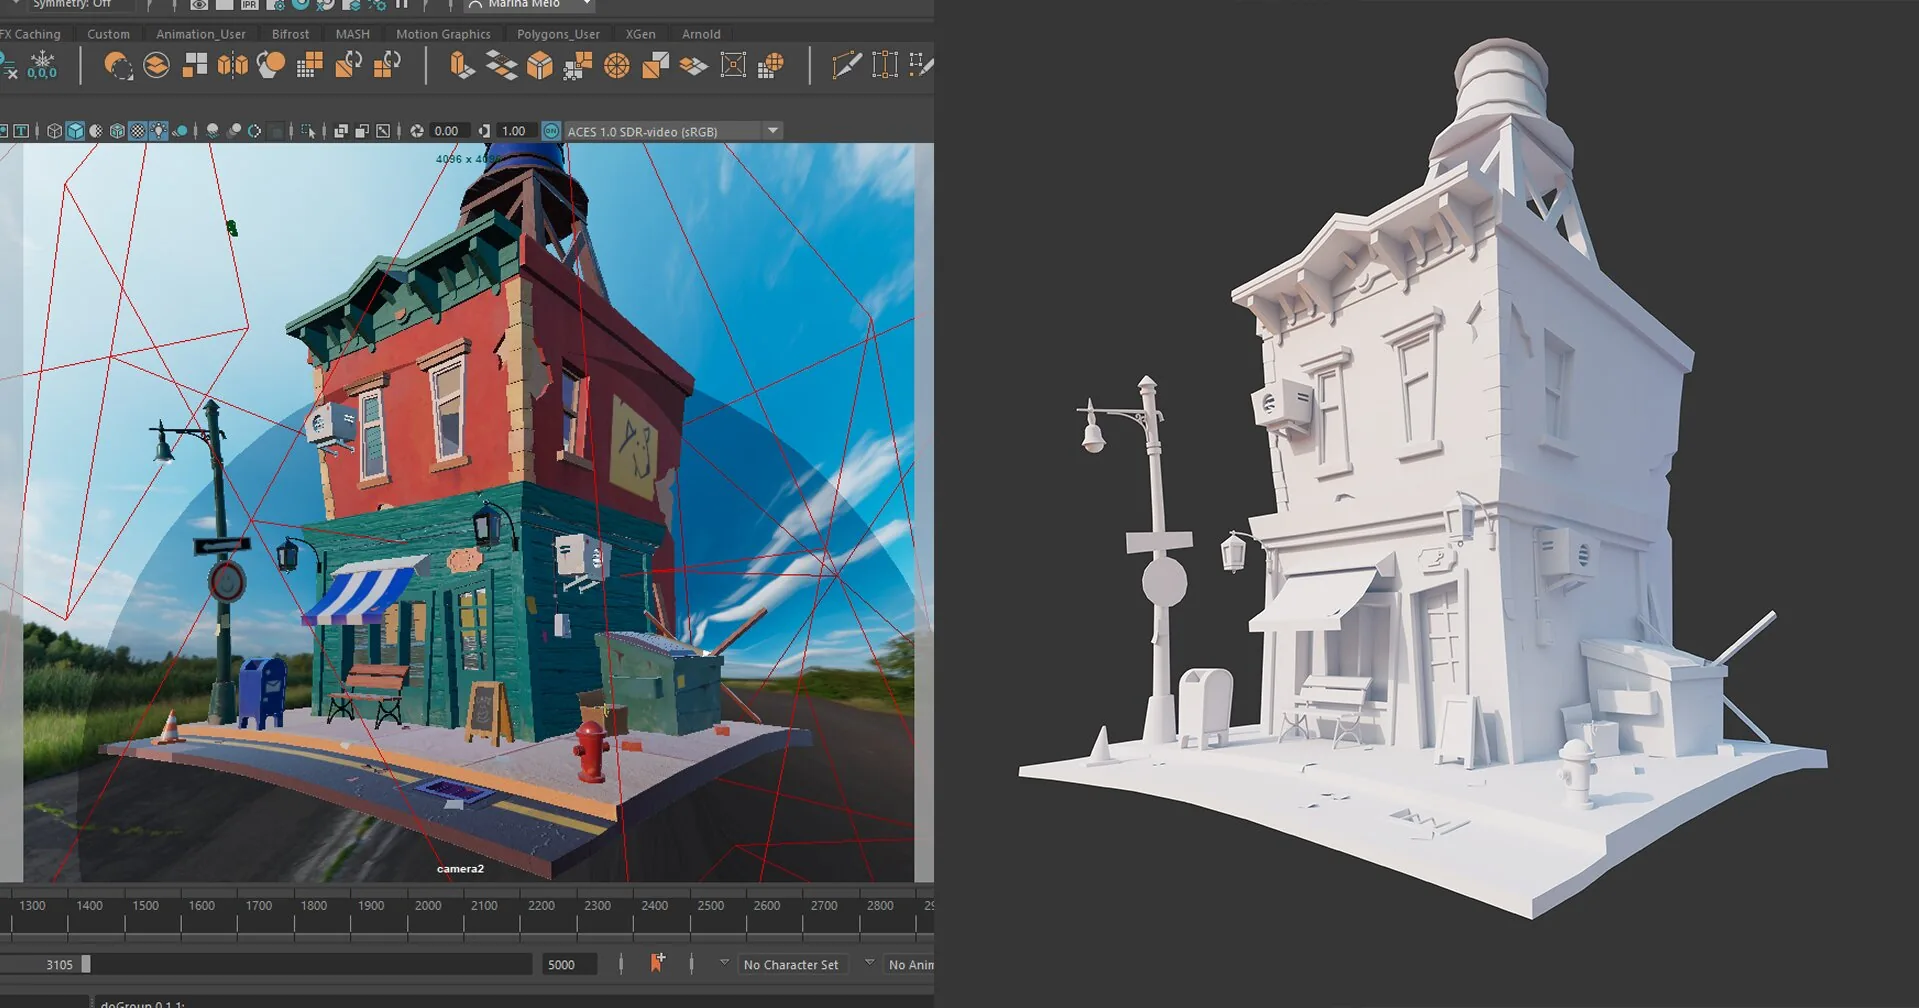This screenshot has height=1008, width=1919.
Task: Click the grid with orange sphere icon
Action: click(x=771, y=66)
